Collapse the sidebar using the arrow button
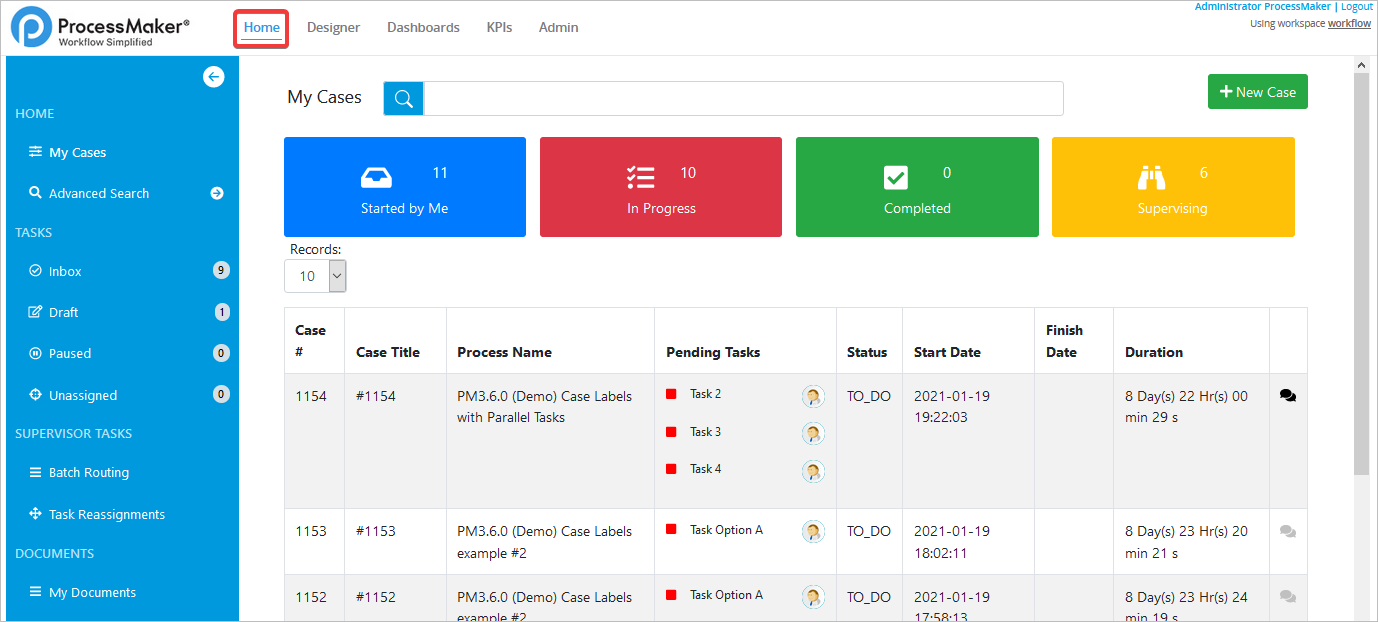This screenshot has height=622, width=1378. (x=213, y=76)
